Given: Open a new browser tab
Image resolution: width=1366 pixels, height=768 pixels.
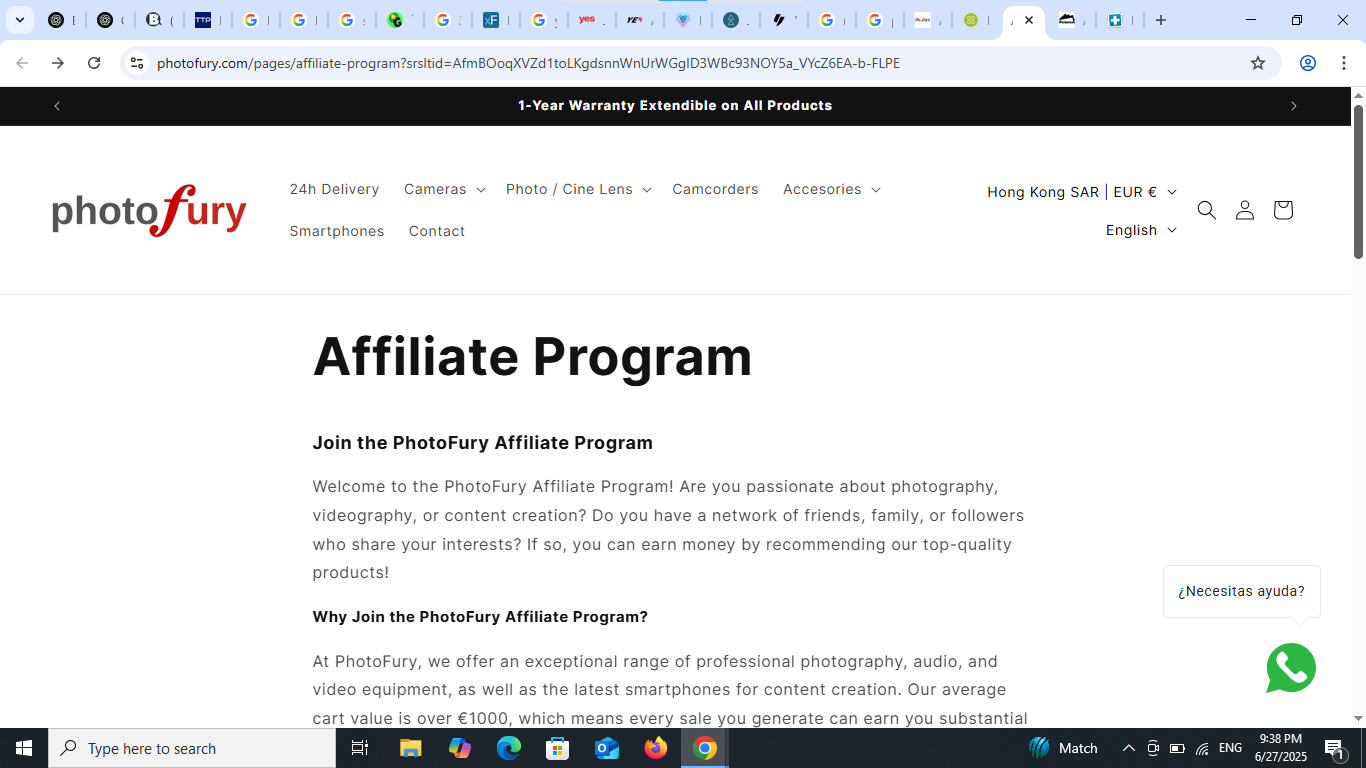Looking at the screenshot, I should click(1160, 20).
